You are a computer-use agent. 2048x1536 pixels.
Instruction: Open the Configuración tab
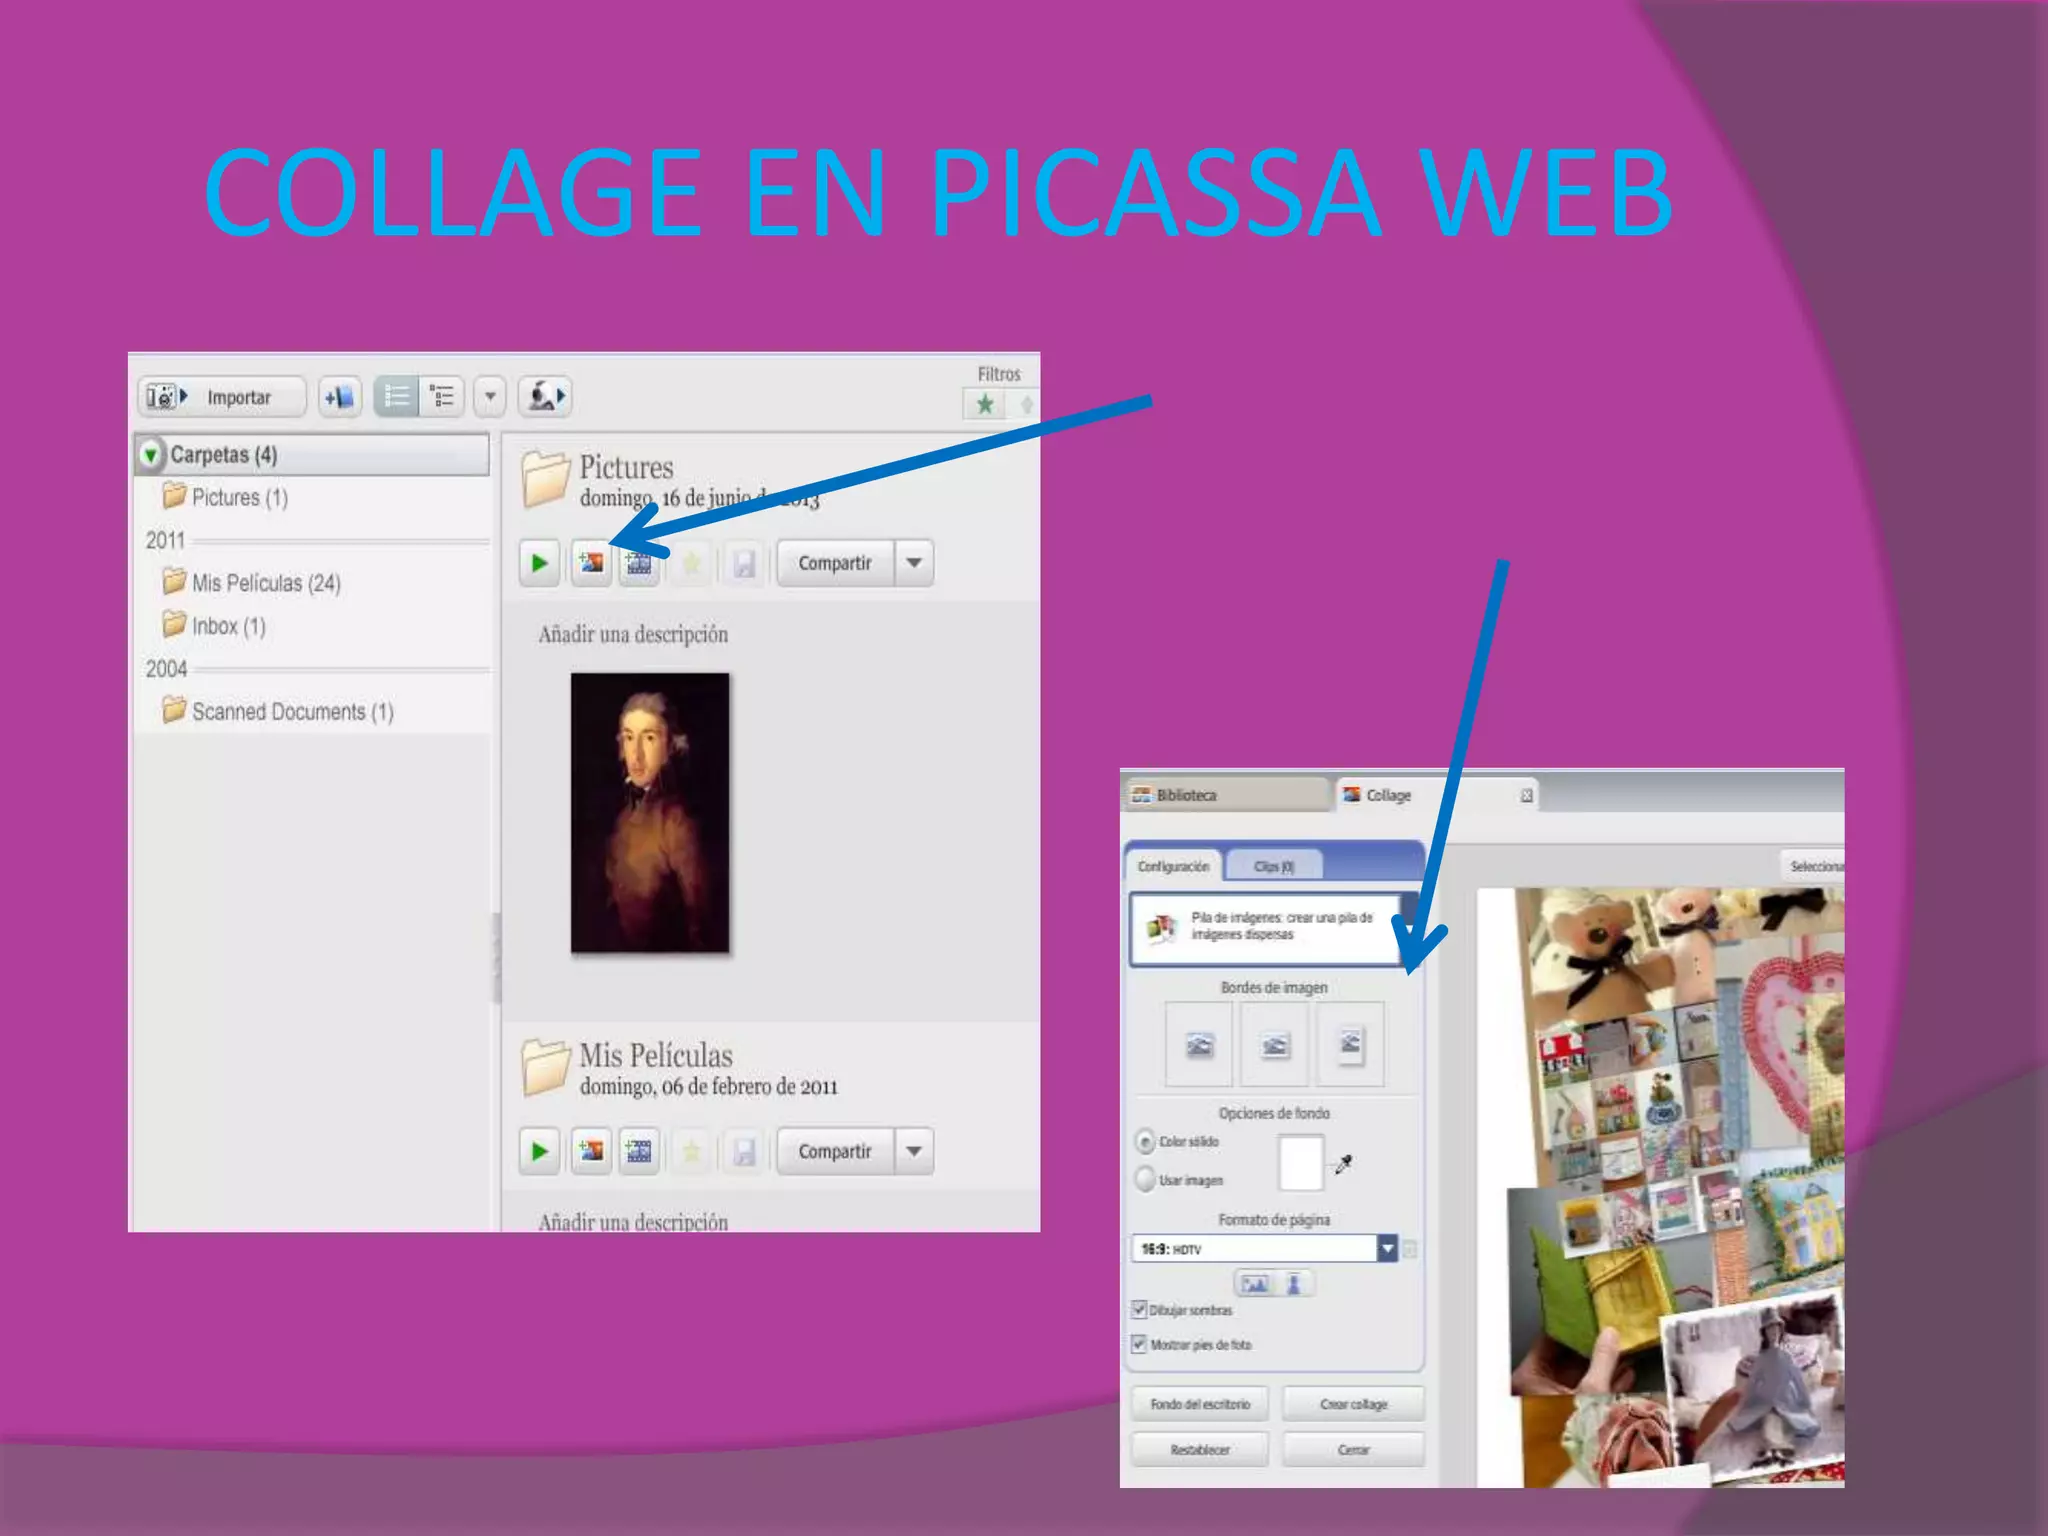(1173, 866)
